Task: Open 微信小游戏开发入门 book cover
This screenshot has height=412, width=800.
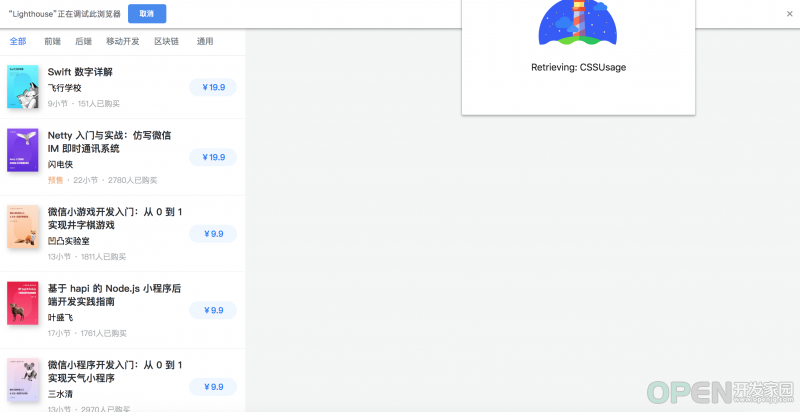Action: tap(23, 226)
